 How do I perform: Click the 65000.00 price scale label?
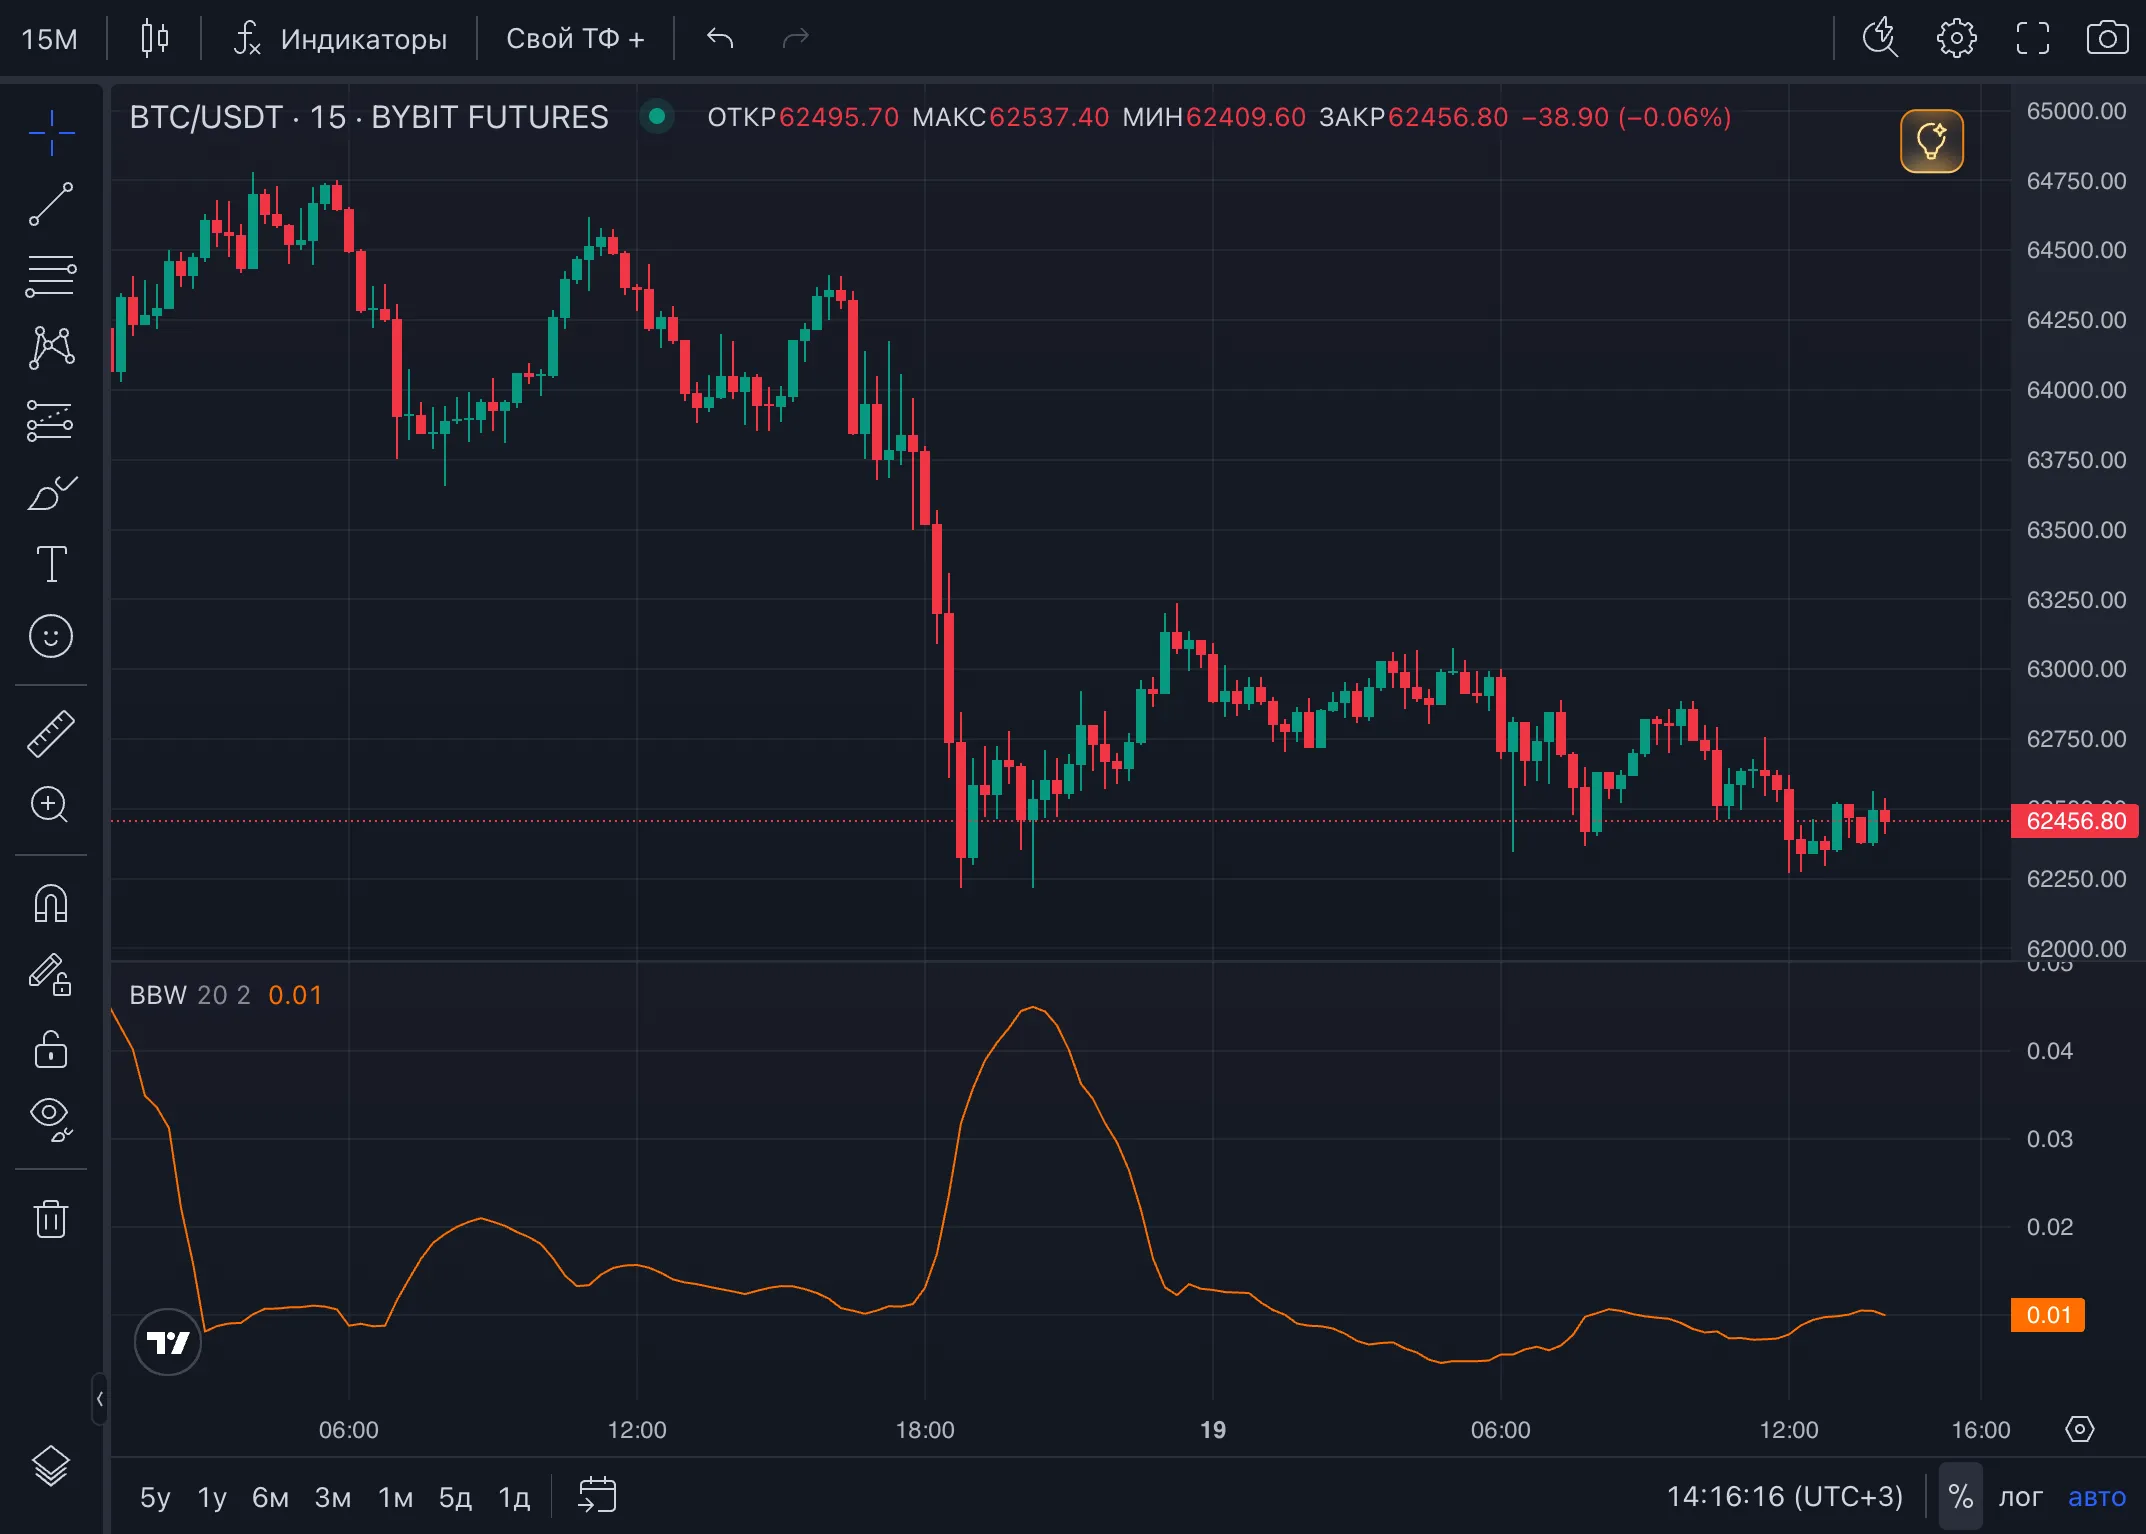pyautogui.click(x=2076, y=111)
